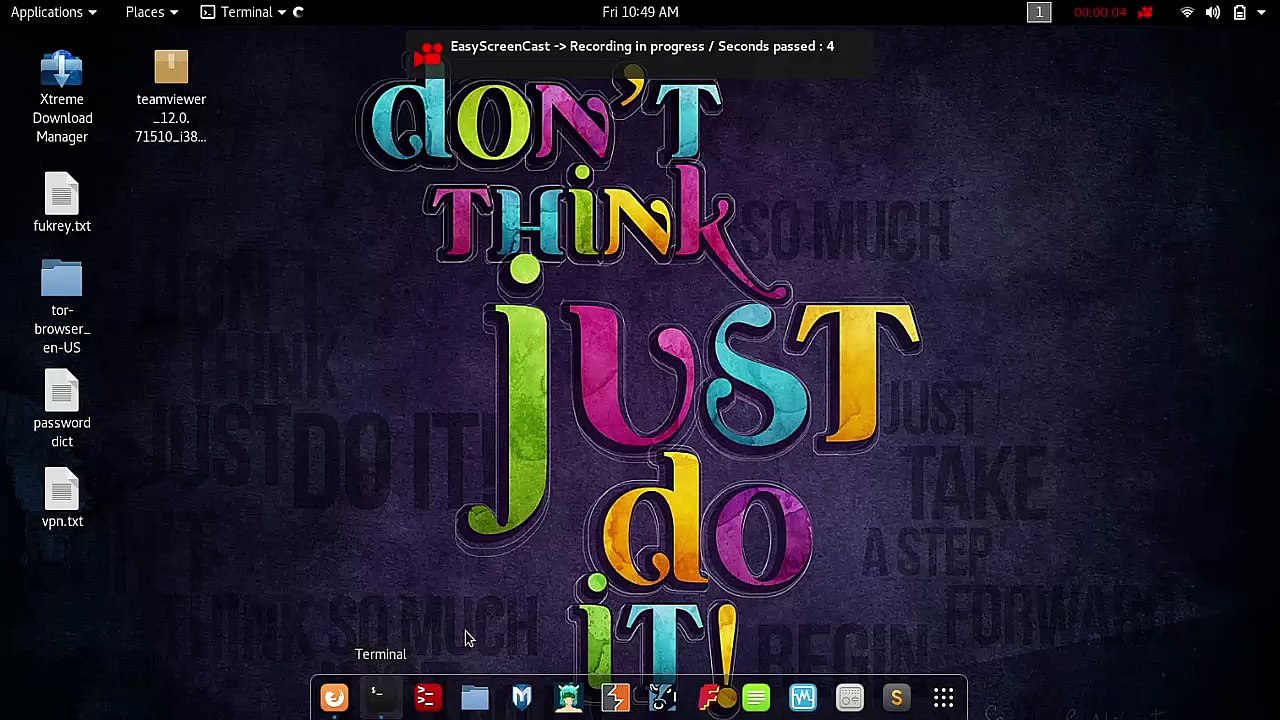Open the Applications menu

53,12
